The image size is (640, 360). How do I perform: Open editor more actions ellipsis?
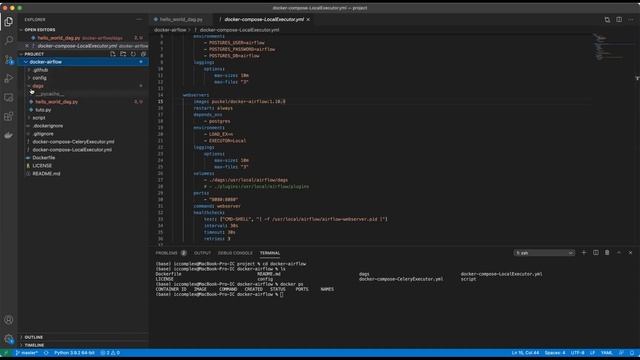631,20
